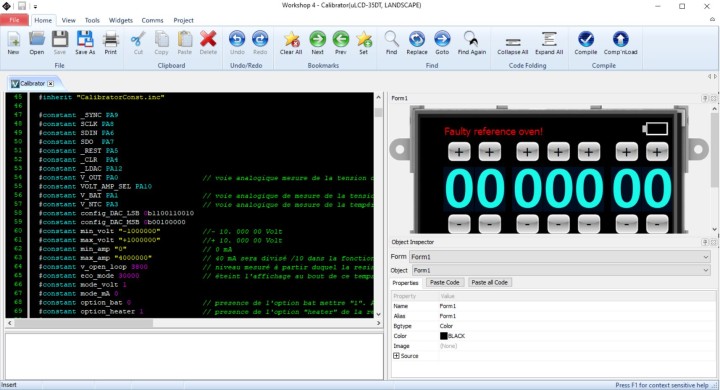This screenshot has height=390, width=720.
Task: Open quick access toolbar customize arrow
Action: (x=35, y=6)
